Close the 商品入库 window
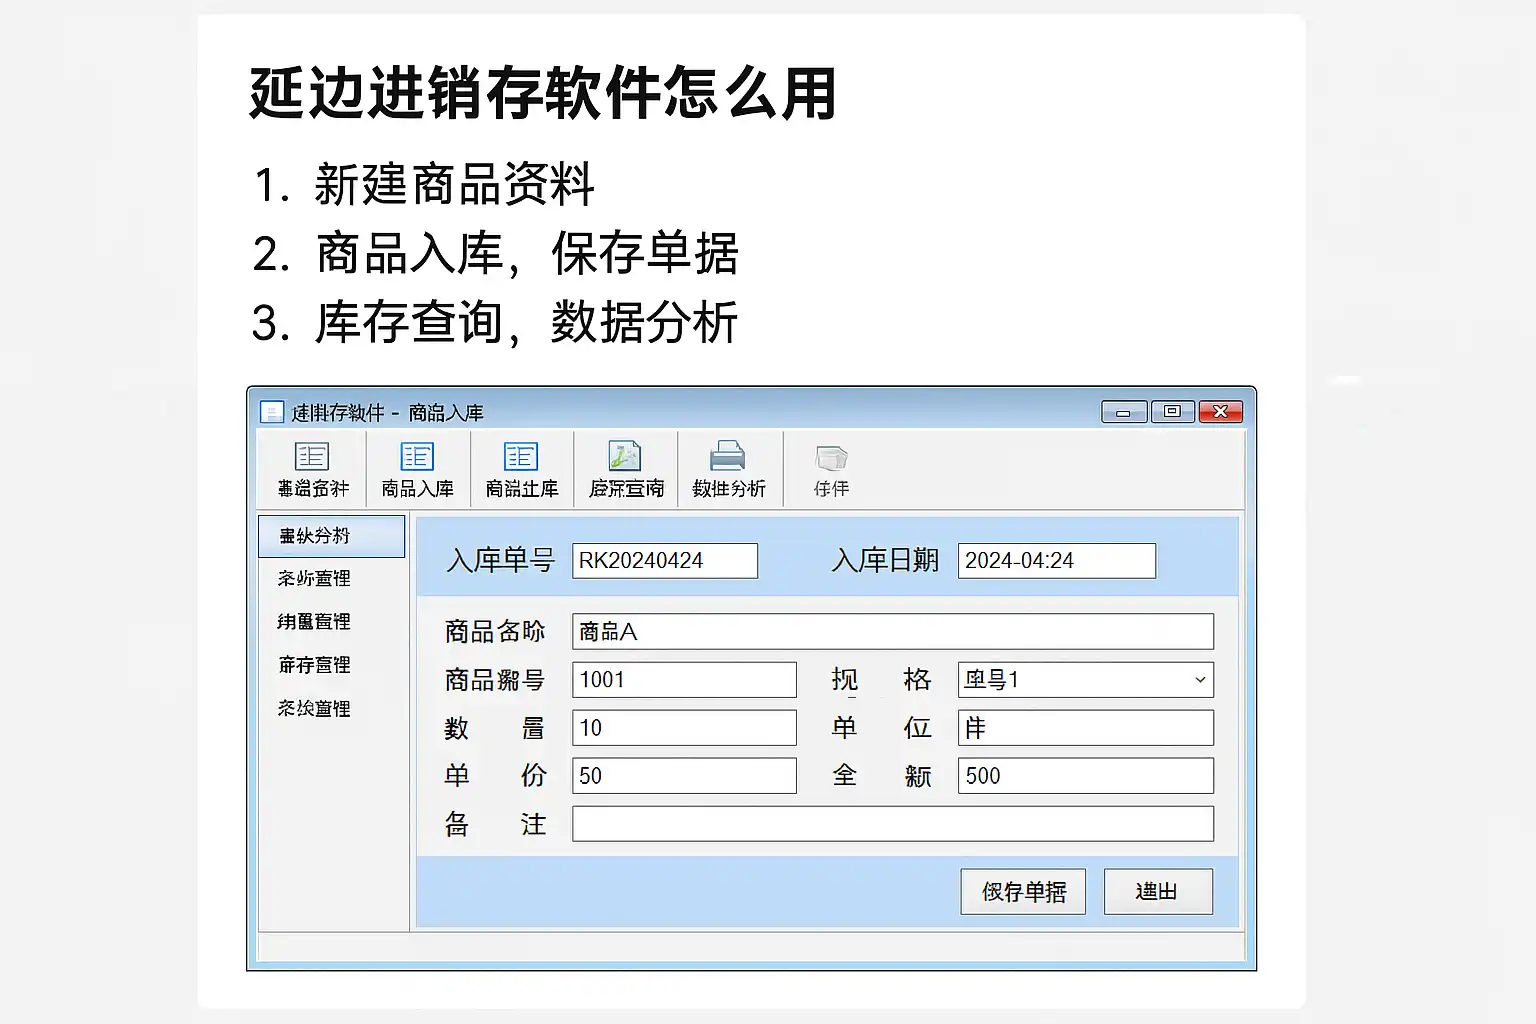The height and width of the screenshot is (1024, 1536). 1220,412
